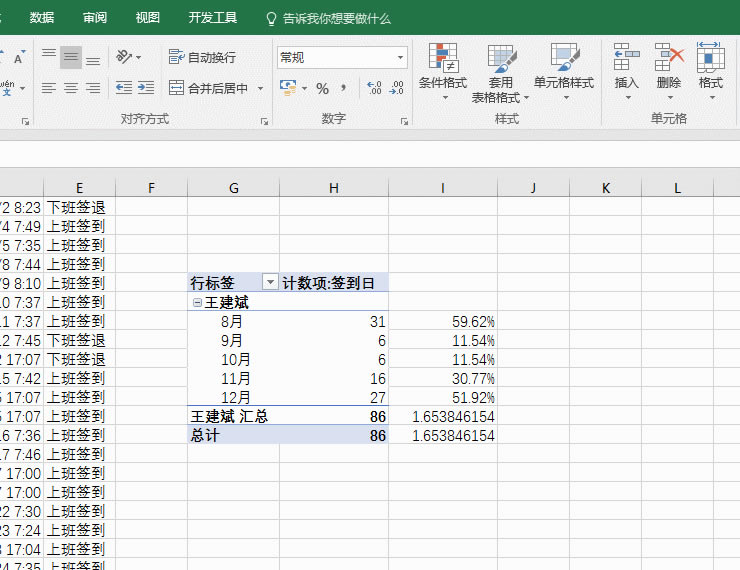Select column E header
Viewport: 740px width, 570px height.
pyautogui.click(x=79, y=188)
